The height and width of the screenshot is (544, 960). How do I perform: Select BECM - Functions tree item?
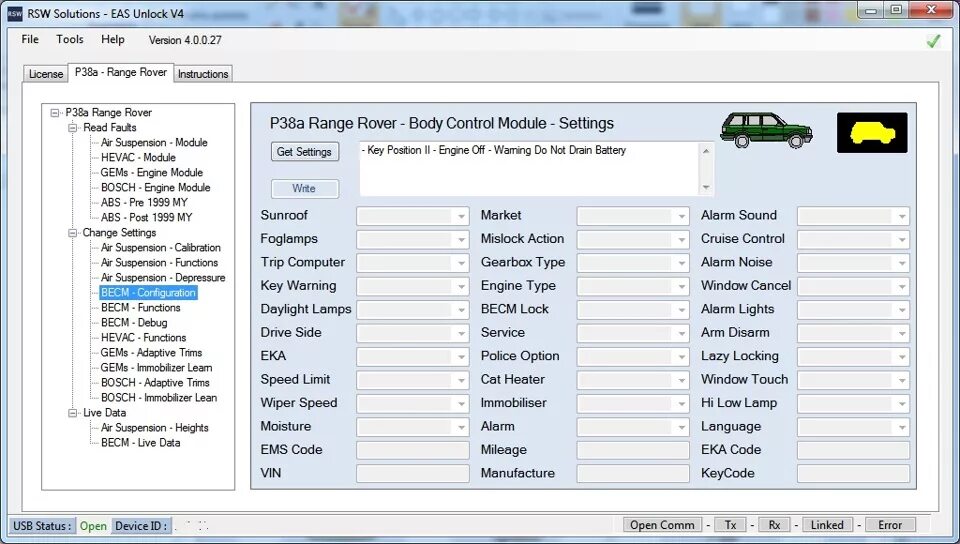tap(141, 308)
